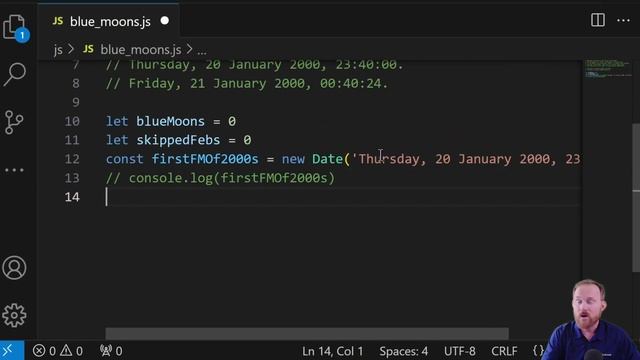
Task: Click the Ln 14, Col 1 status entry
Action: point(332,351)
